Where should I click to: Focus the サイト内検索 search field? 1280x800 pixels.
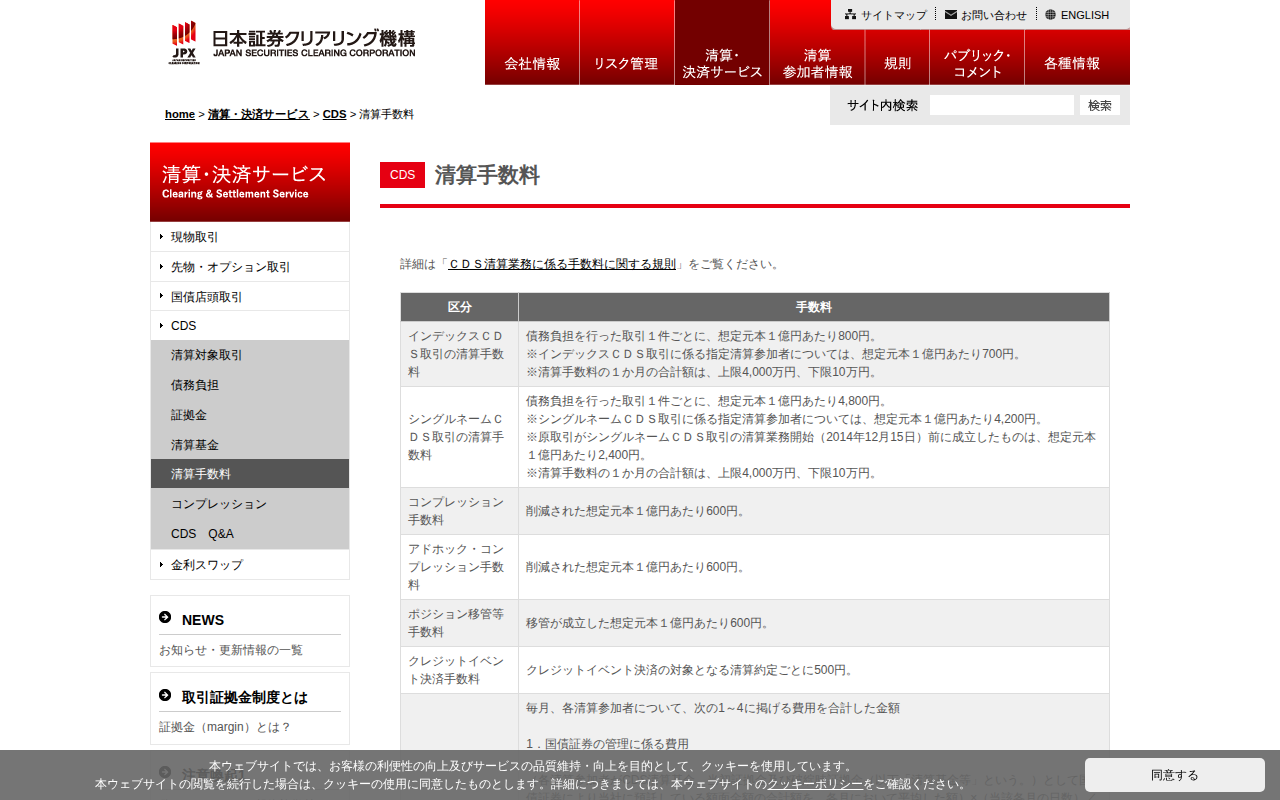[1002, 105]
